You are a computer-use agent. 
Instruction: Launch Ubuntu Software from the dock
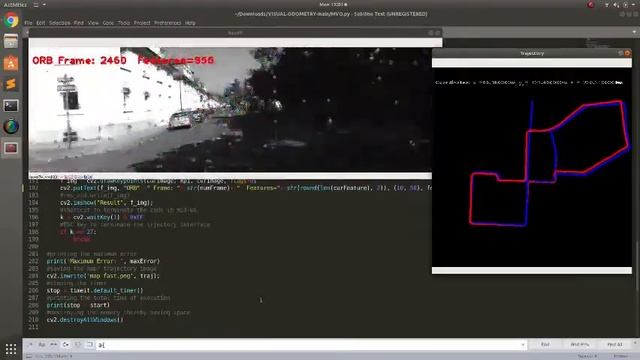pyautogui.click(x=11, y=63)
